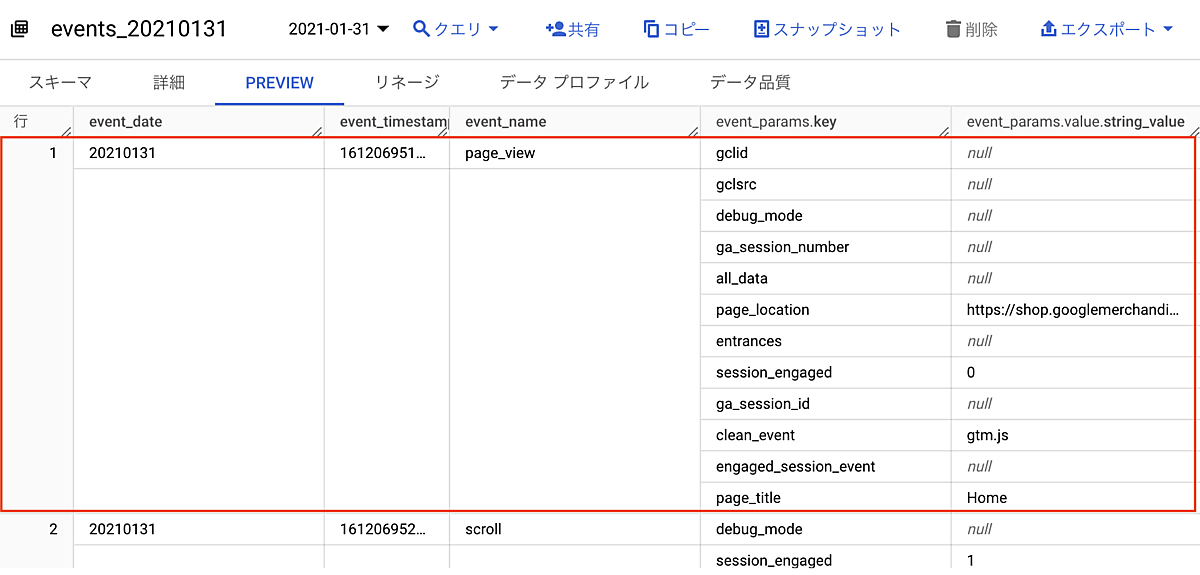Switch to the スキーマ tab
This screenshot has width=1200, height=575.
tap(60, 82)
